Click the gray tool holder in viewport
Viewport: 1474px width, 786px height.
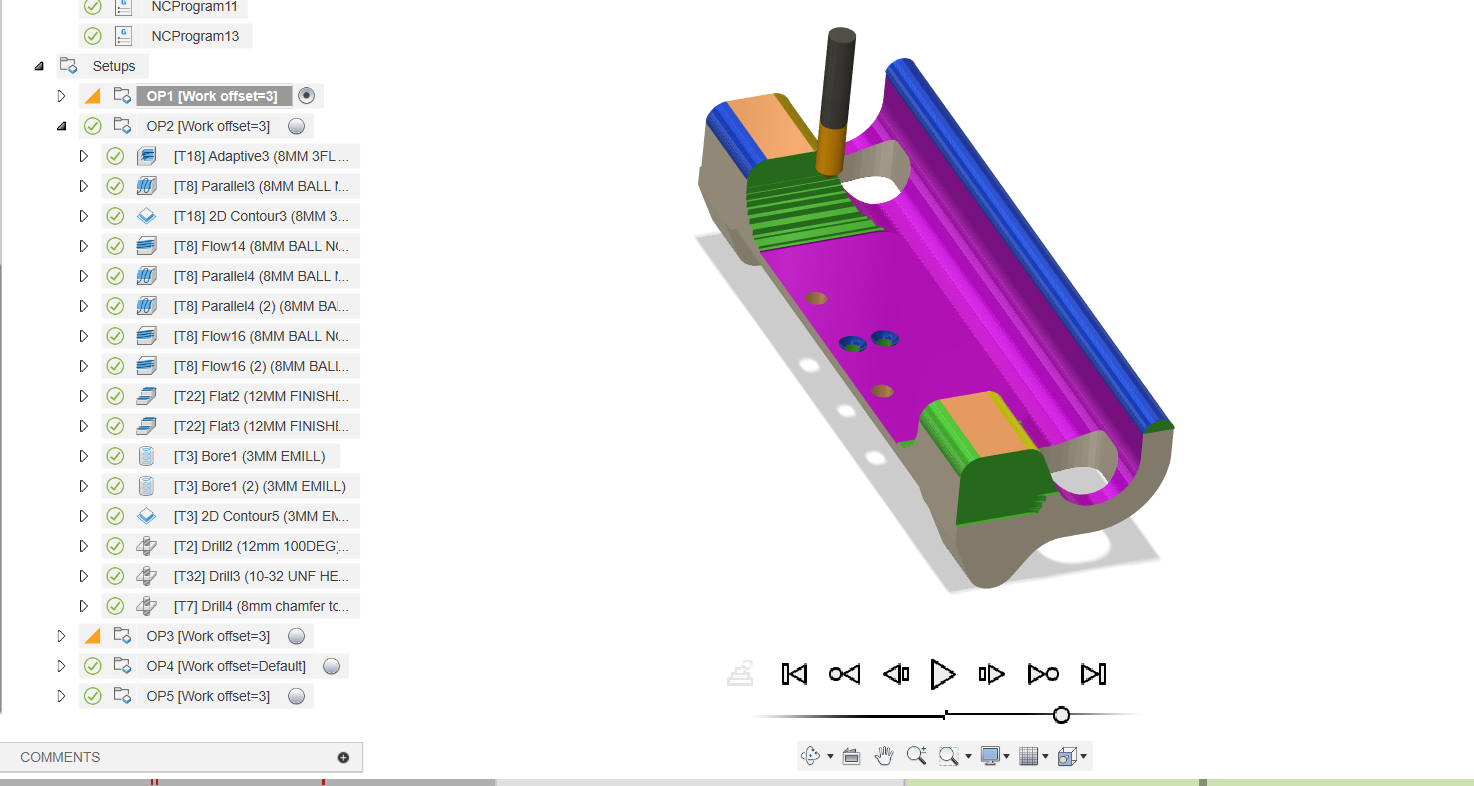(837, 78)
